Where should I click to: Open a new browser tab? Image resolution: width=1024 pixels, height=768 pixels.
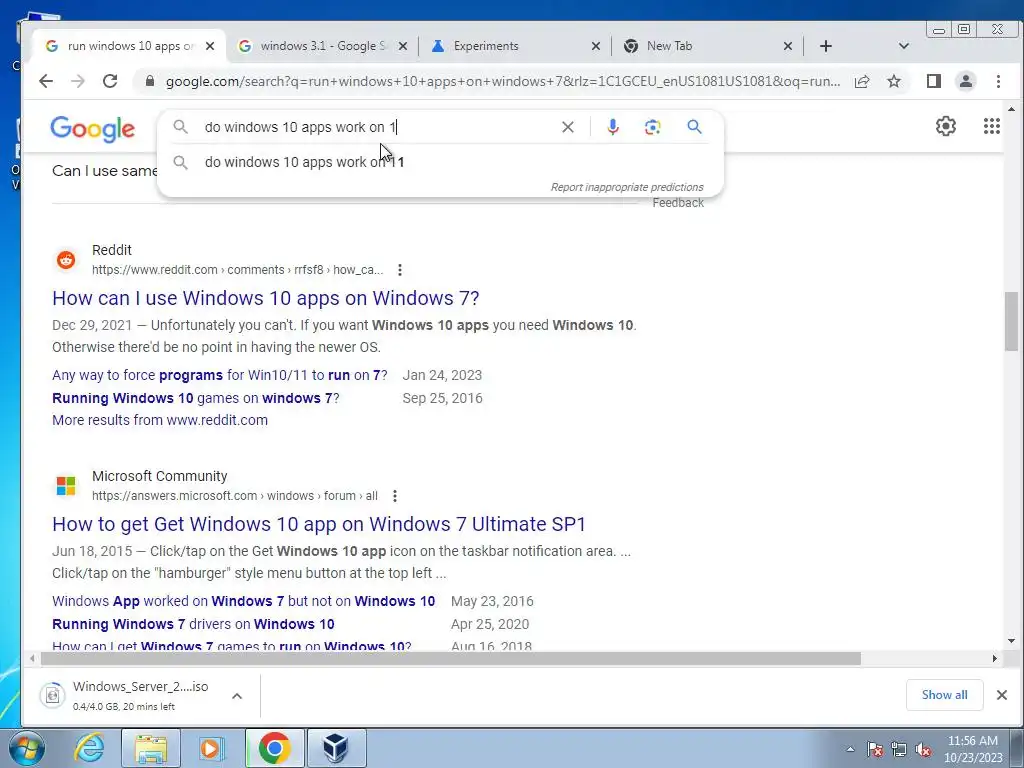click(825, 46)
